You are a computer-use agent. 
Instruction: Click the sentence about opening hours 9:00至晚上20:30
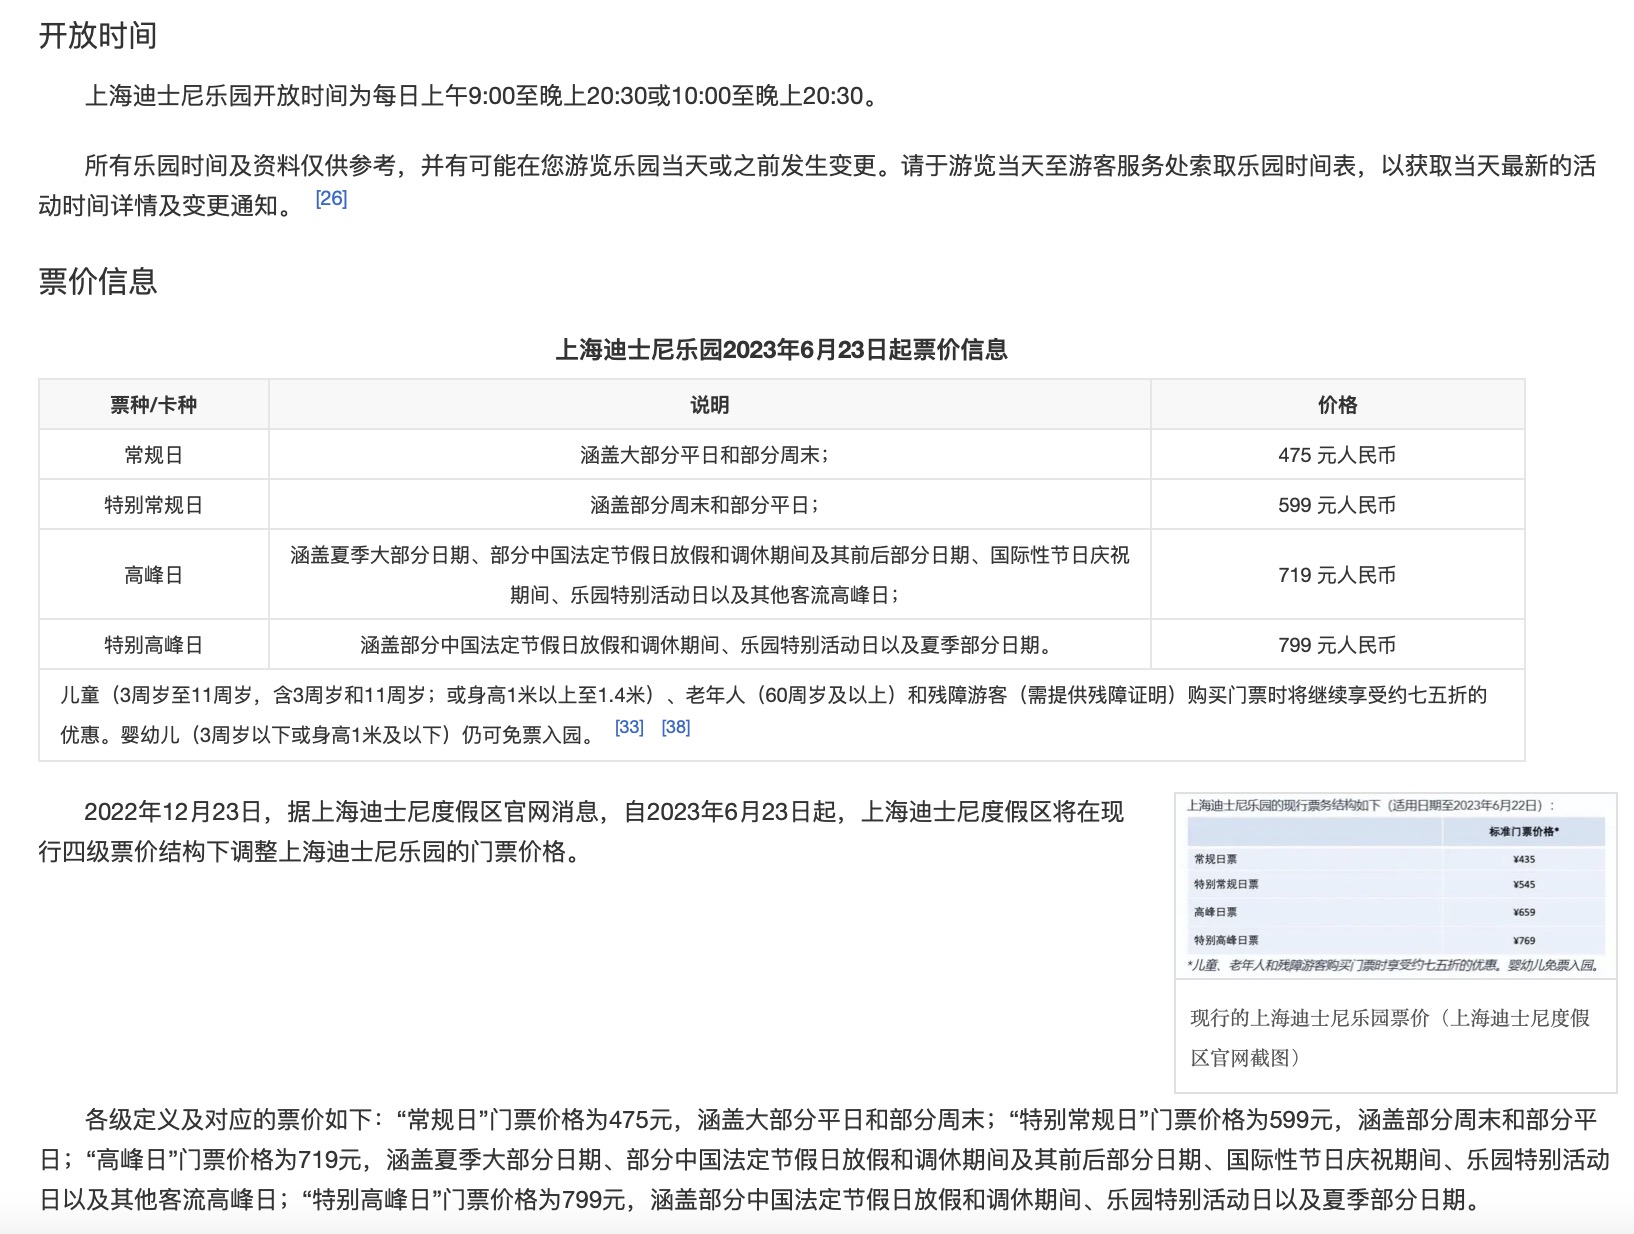click(x=484, y=96)
